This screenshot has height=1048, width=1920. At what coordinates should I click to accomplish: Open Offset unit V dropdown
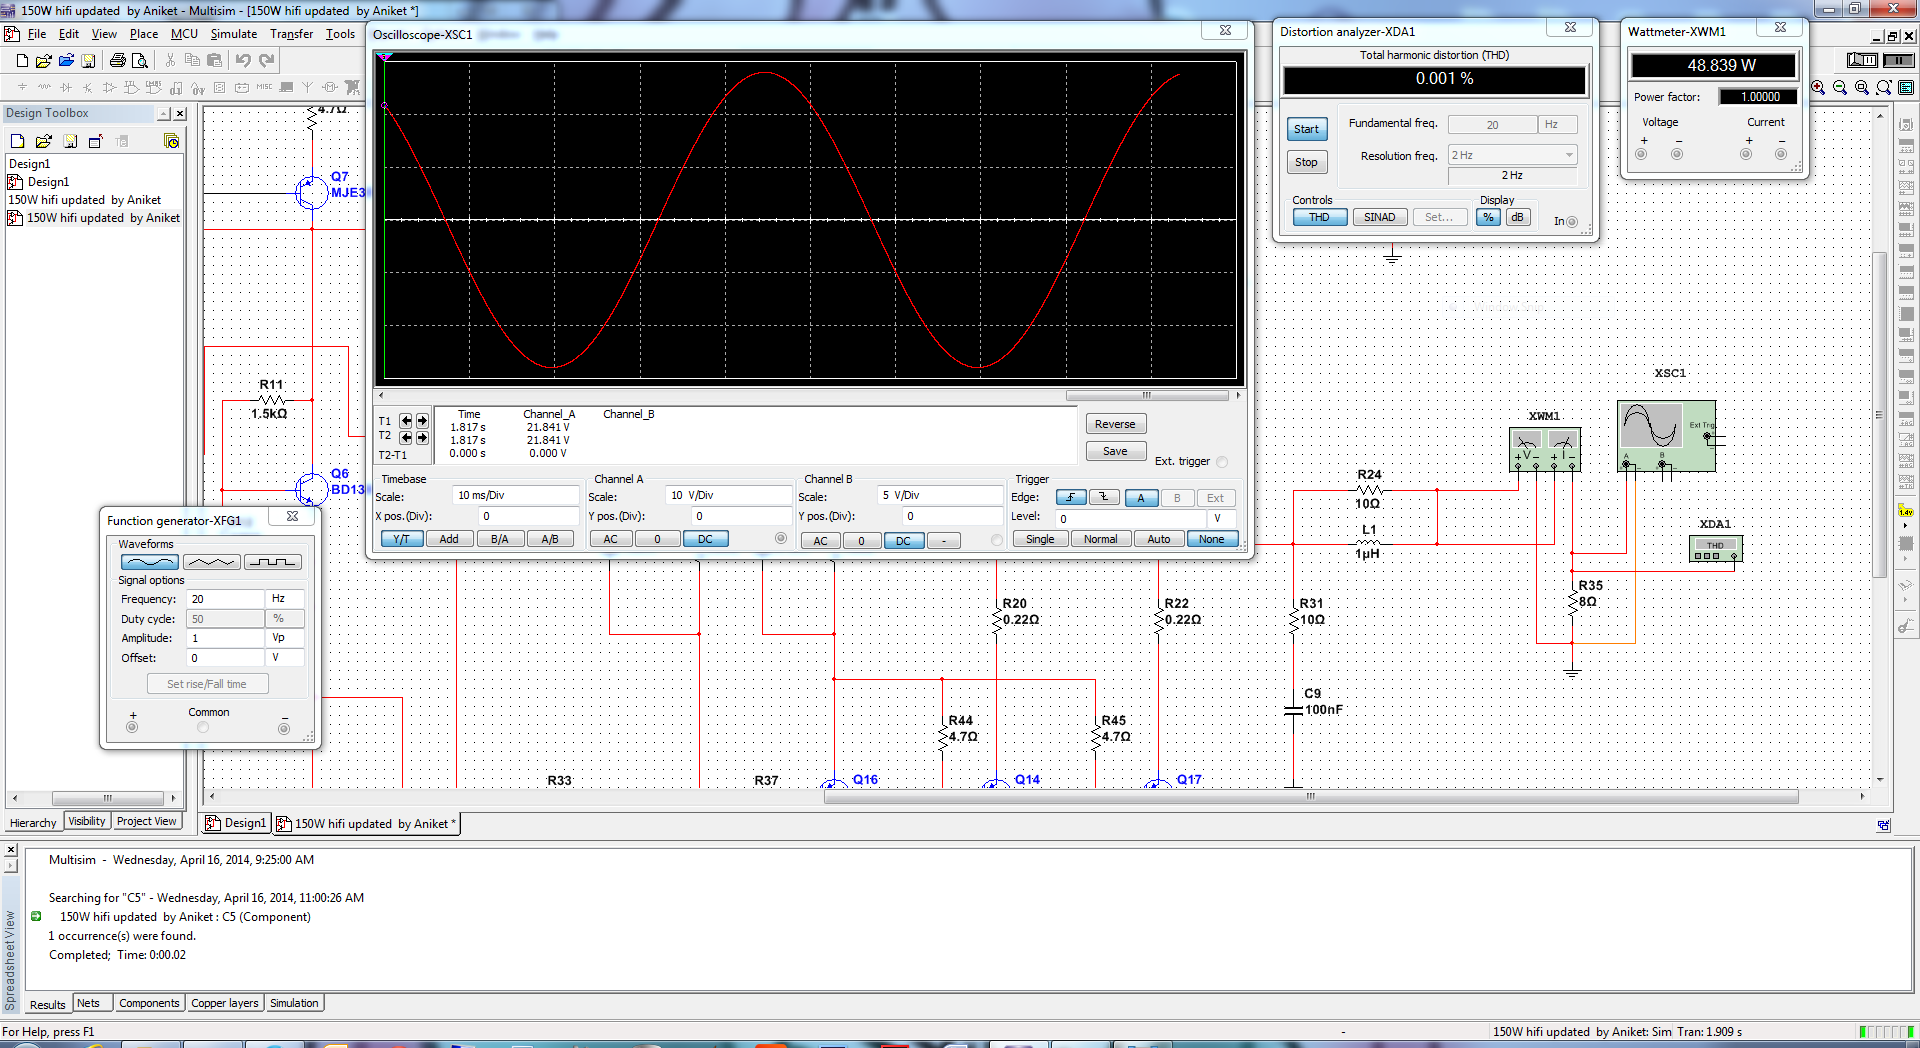286,658
